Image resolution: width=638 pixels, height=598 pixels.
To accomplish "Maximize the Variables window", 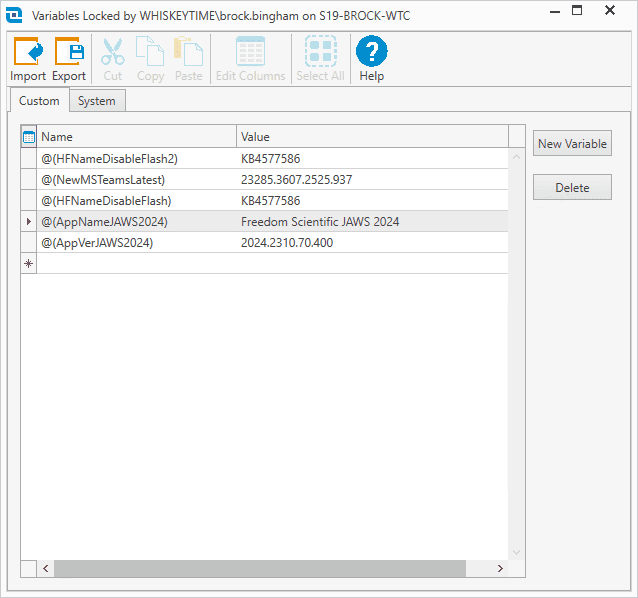I will pos(577,10).
